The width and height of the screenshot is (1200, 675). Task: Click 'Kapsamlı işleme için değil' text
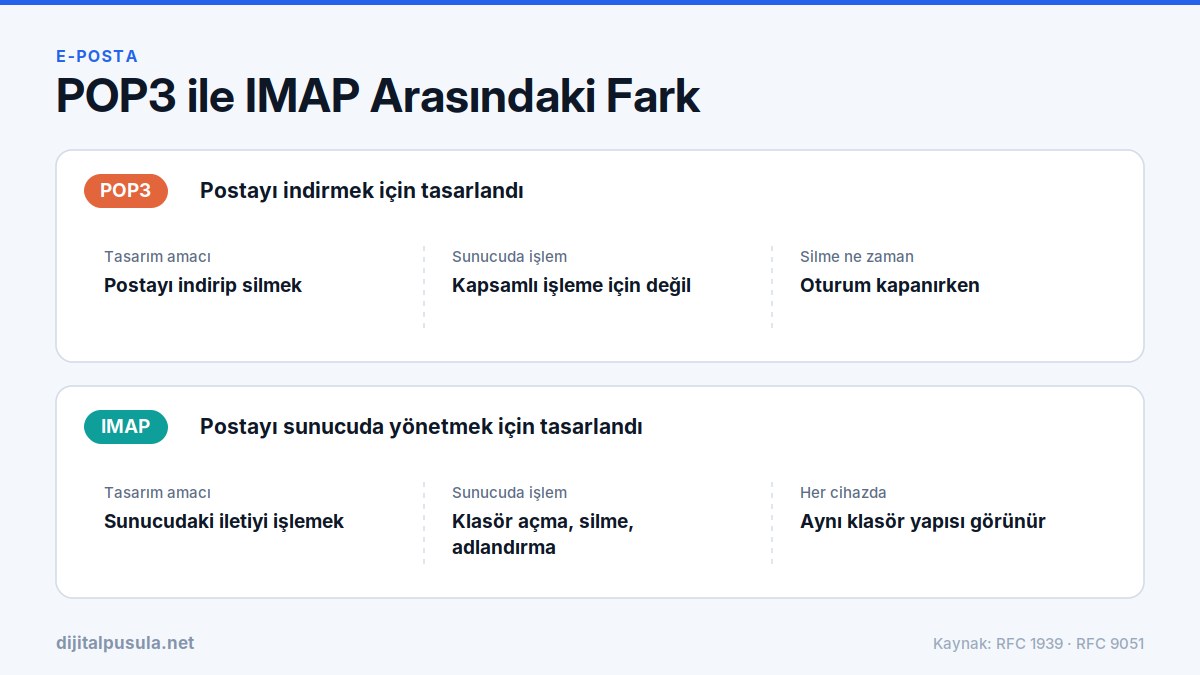pyautogui.click(x=571, y=285)
